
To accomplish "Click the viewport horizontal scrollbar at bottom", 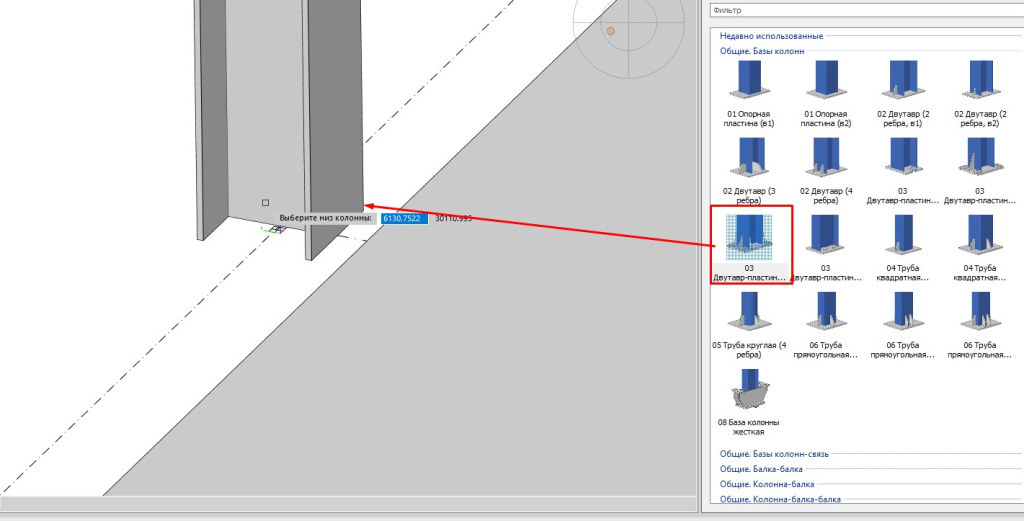I will pyautogui.click(x=350, y=503).
